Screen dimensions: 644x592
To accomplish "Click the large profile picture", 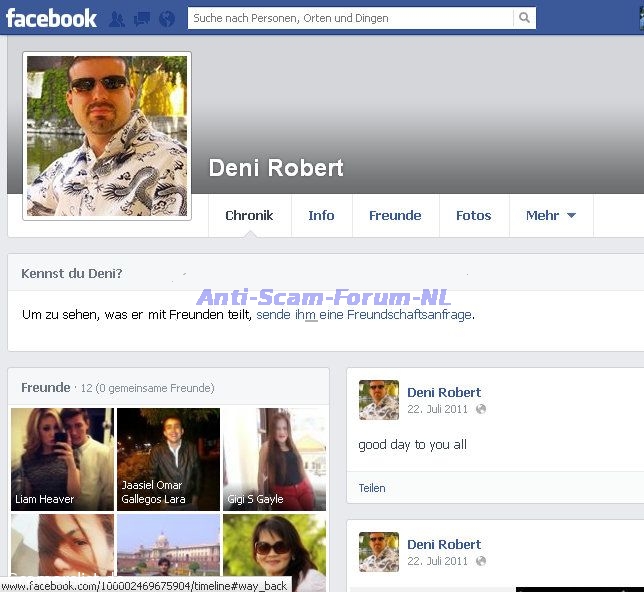I will (x=107, y=135).
